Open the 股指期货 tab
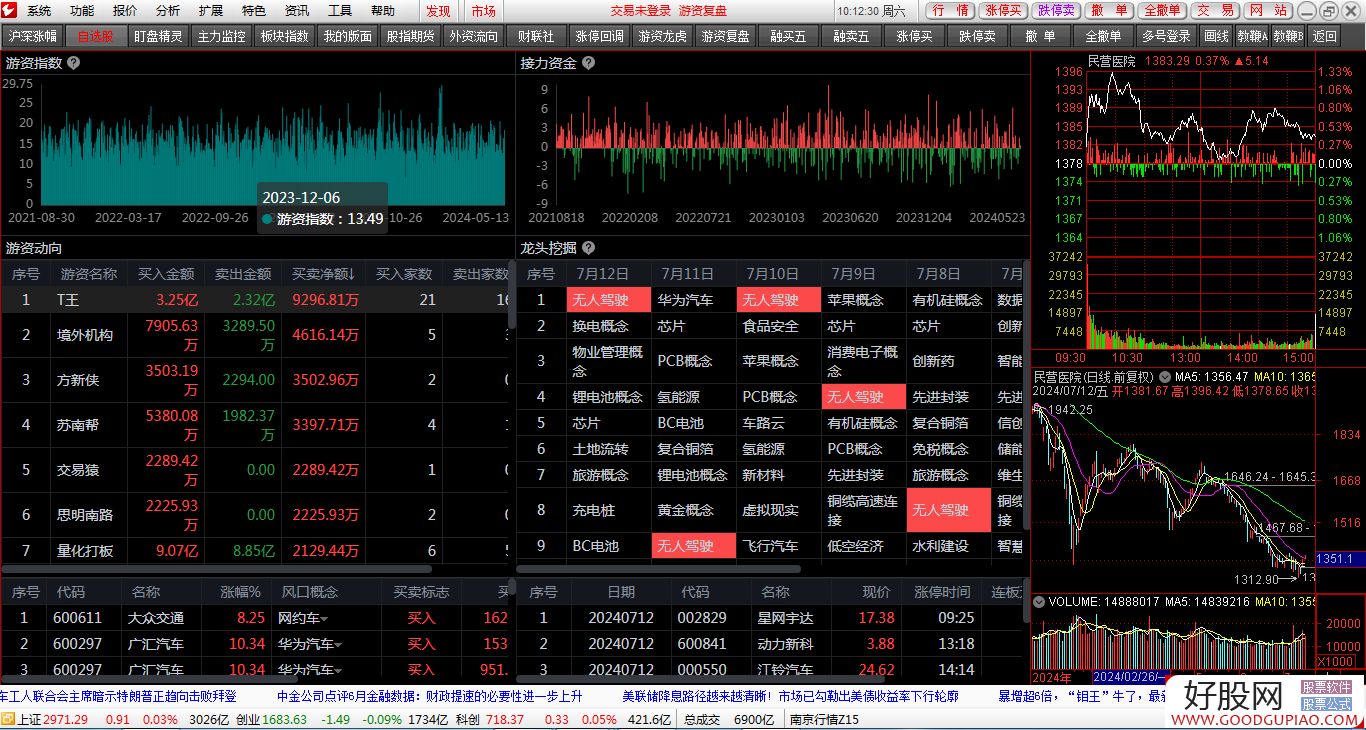 point(411,36)
